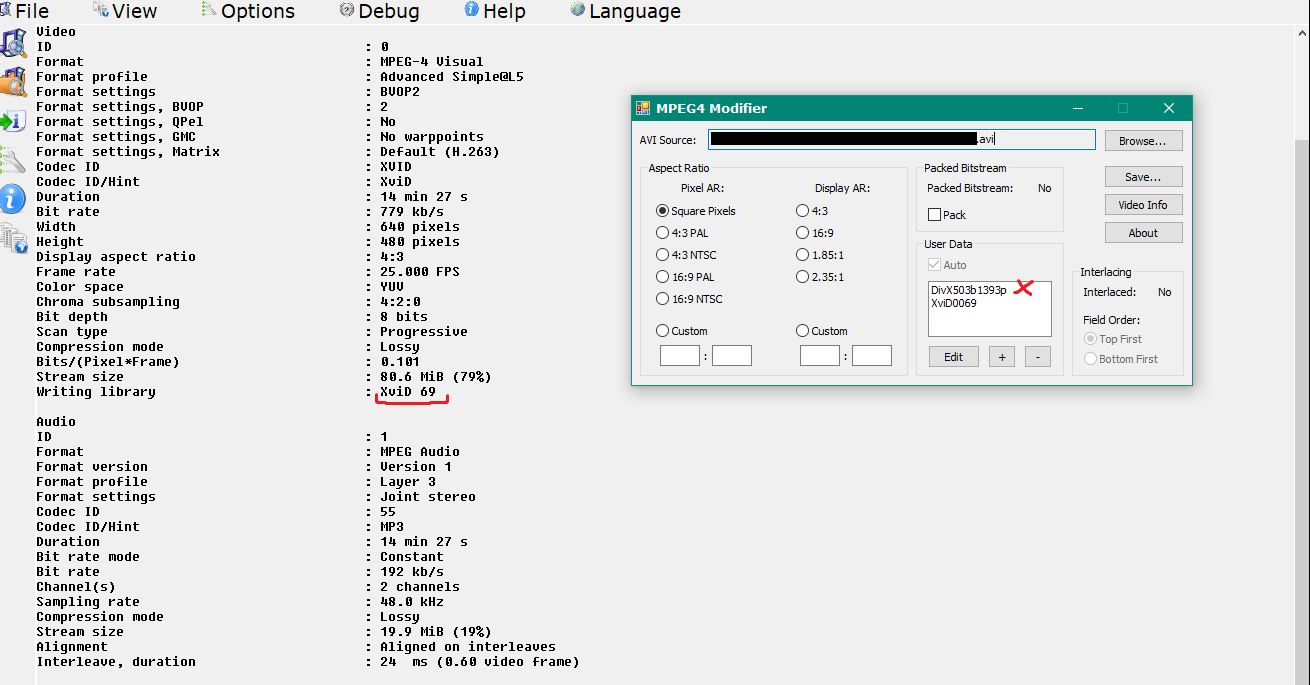Open the Debug menu in MediaInfo
The width and height of the screenshot is (1310, 685).
380,11
